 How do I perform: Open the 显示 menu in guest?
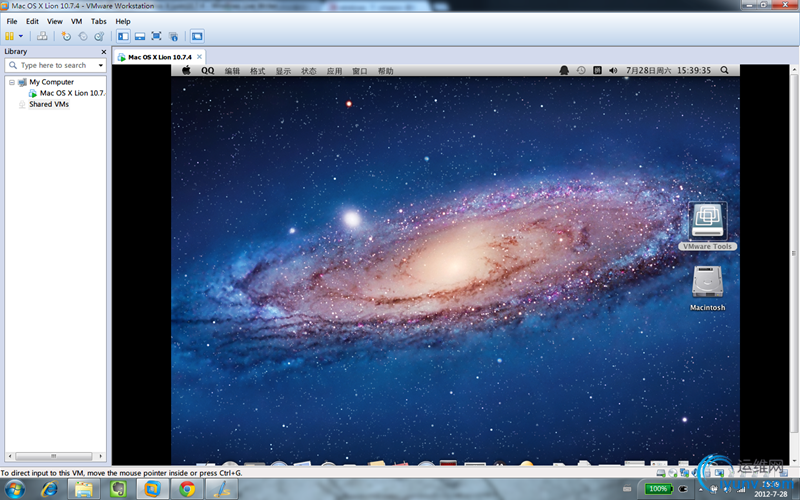tap(283, 71)
